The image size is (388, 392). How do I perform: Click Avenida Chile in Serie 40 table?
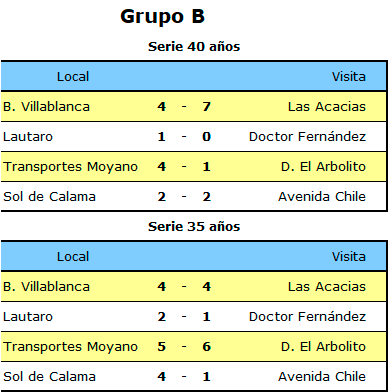point(322,197)
